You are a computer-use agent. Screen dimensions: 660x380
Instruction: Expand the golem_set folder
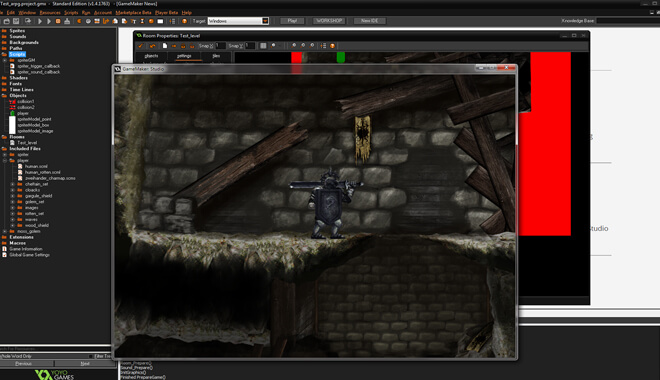click(12, 202)
